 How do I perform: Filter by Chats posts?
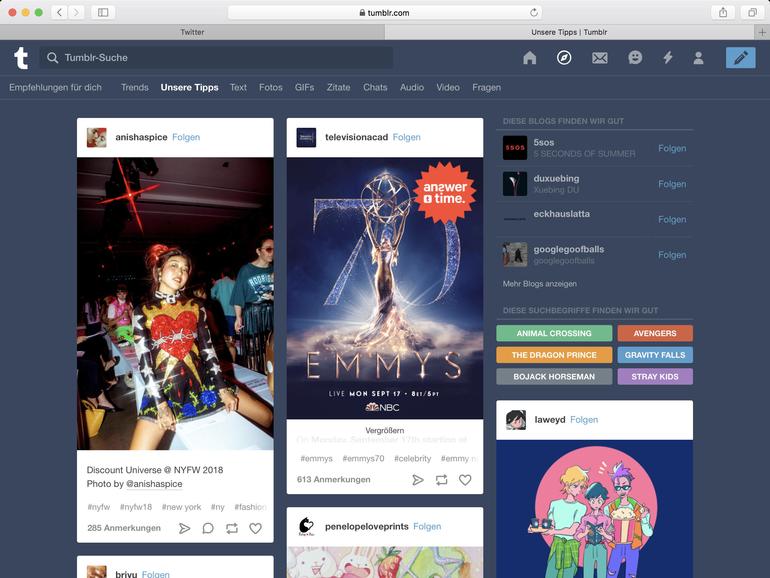[x=375, y=87]
